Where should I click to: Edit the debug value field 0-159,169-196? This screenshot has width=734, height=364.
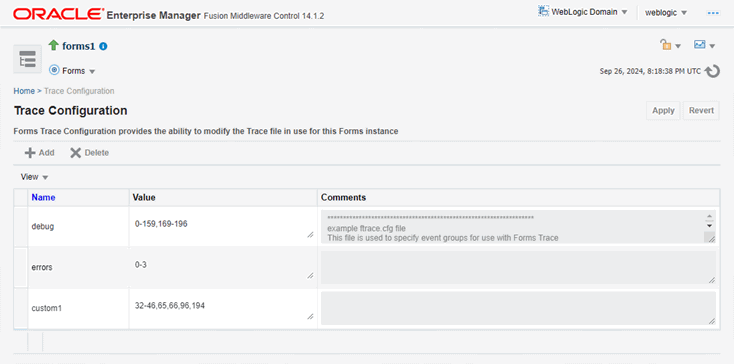tap(223, 227)
